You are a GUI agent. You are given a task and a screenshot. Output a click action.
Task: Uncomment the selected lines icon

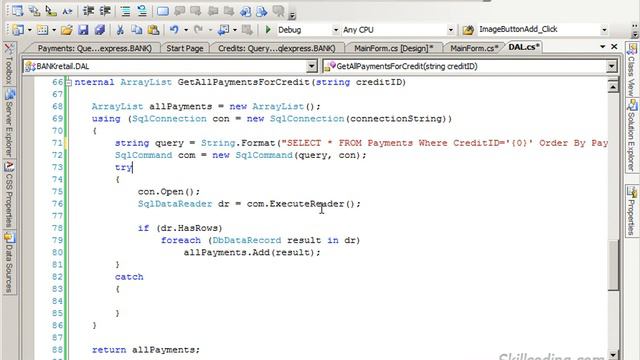(x=142, y=11)
